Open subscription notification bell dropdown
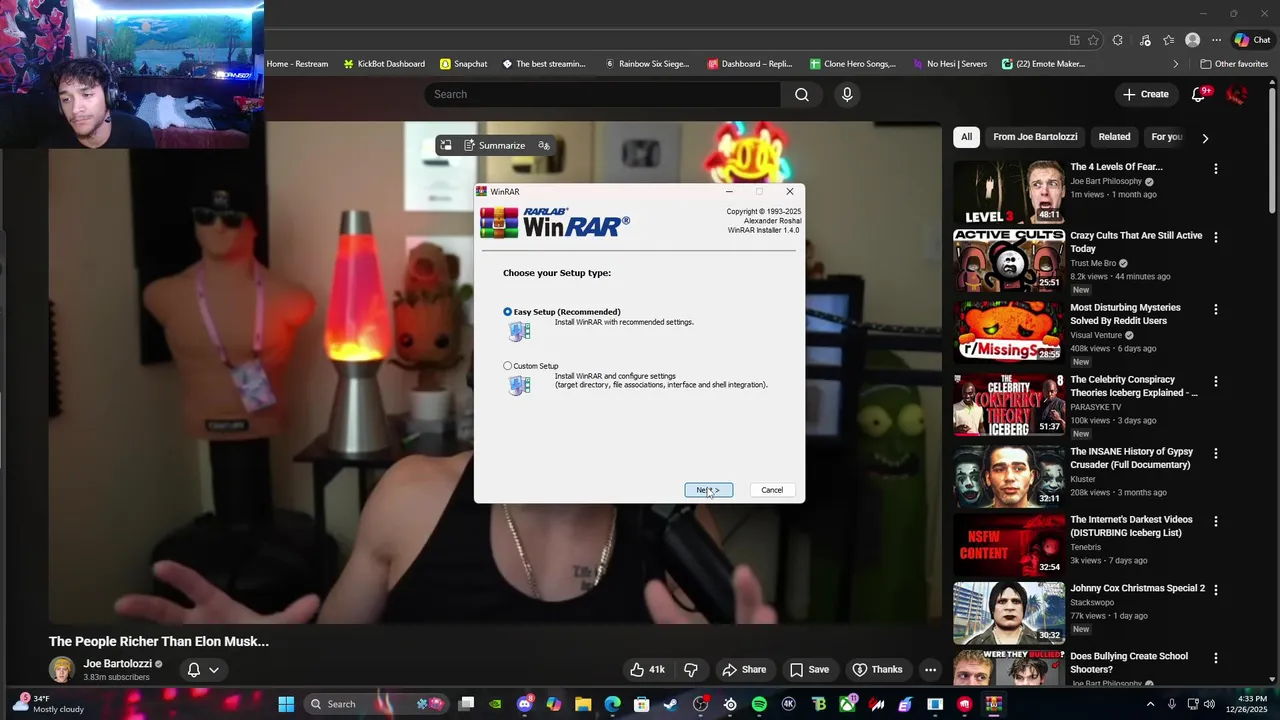1280x720 pixels. click(203, 670)
